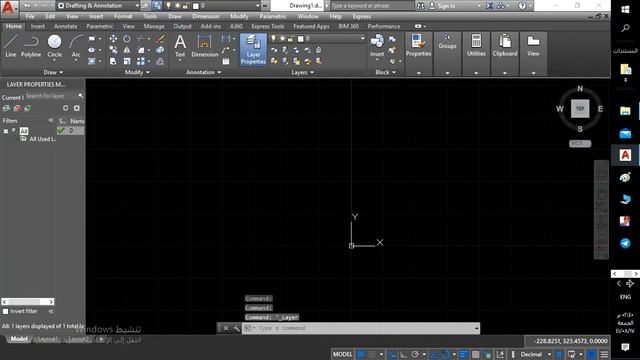This screenshot has width=640, height=360.
Task: Open layer manager settings gear
Action: [77, 108]
